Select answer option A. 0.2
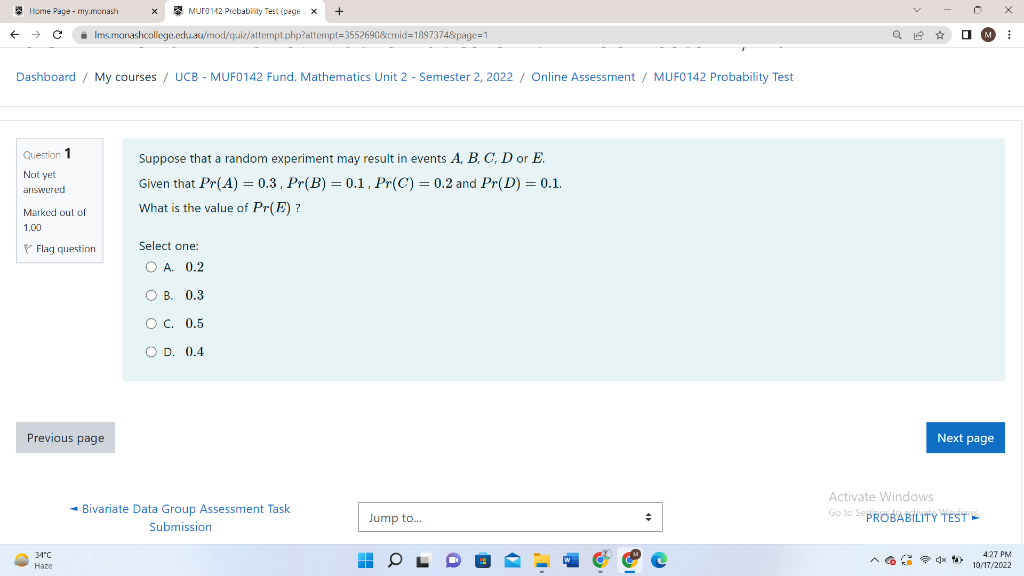This screenshot has height=576, width=1024. 152,267
